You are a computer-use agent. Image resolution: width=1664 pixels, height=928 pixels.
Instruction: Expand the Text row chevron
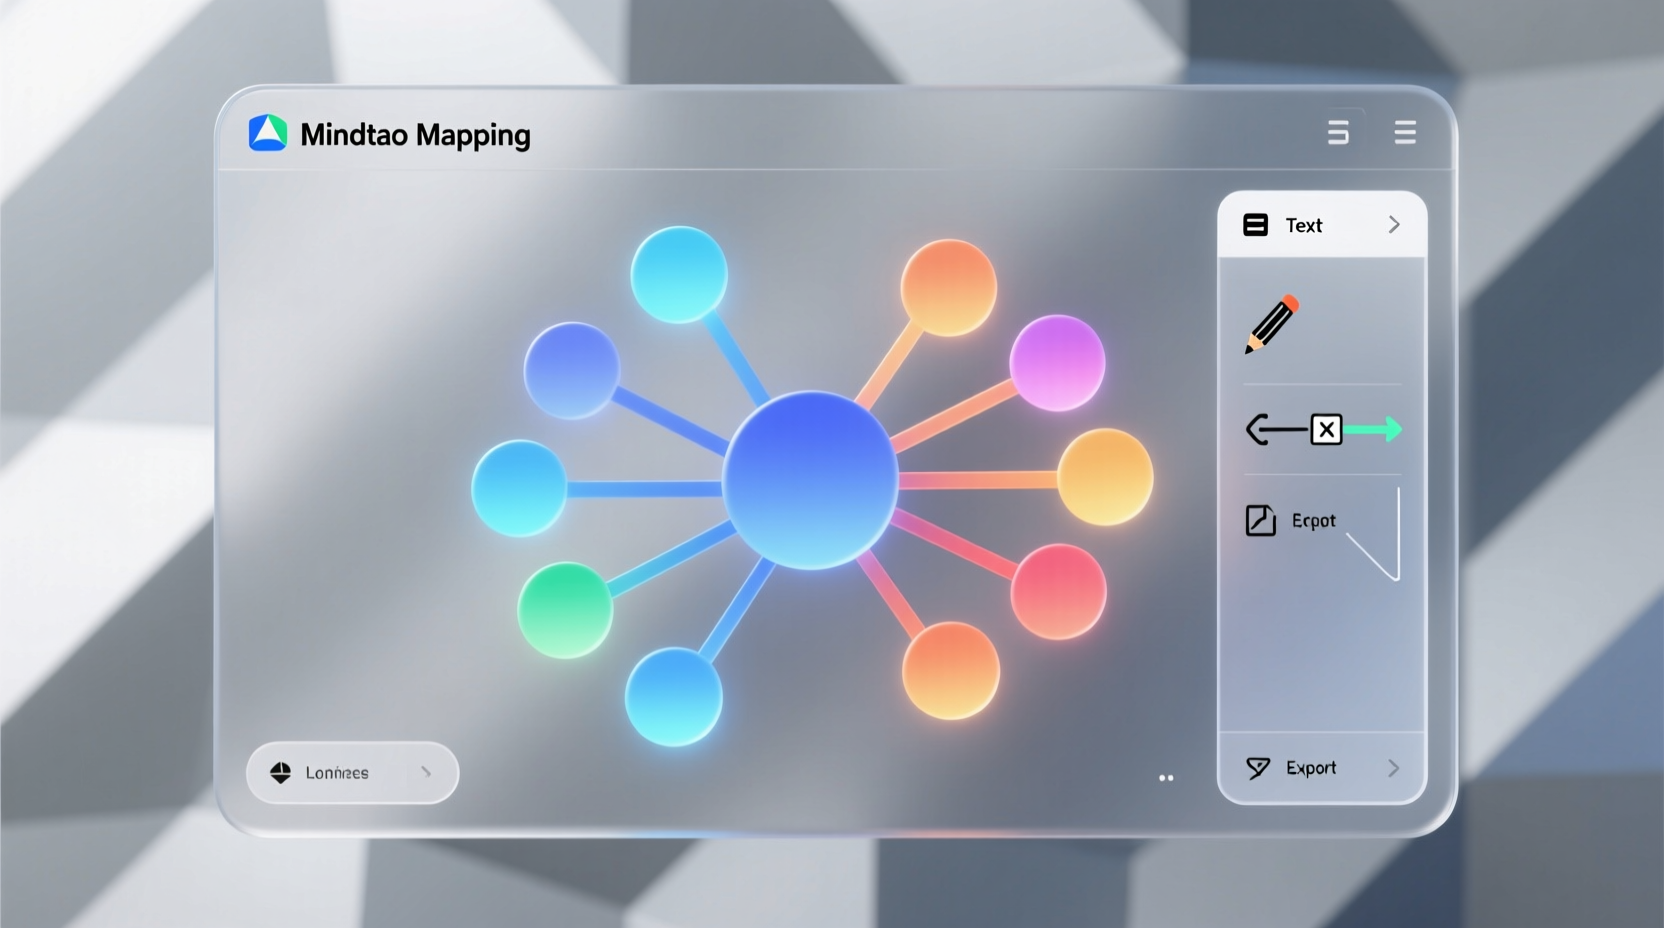coord(1394,225)
